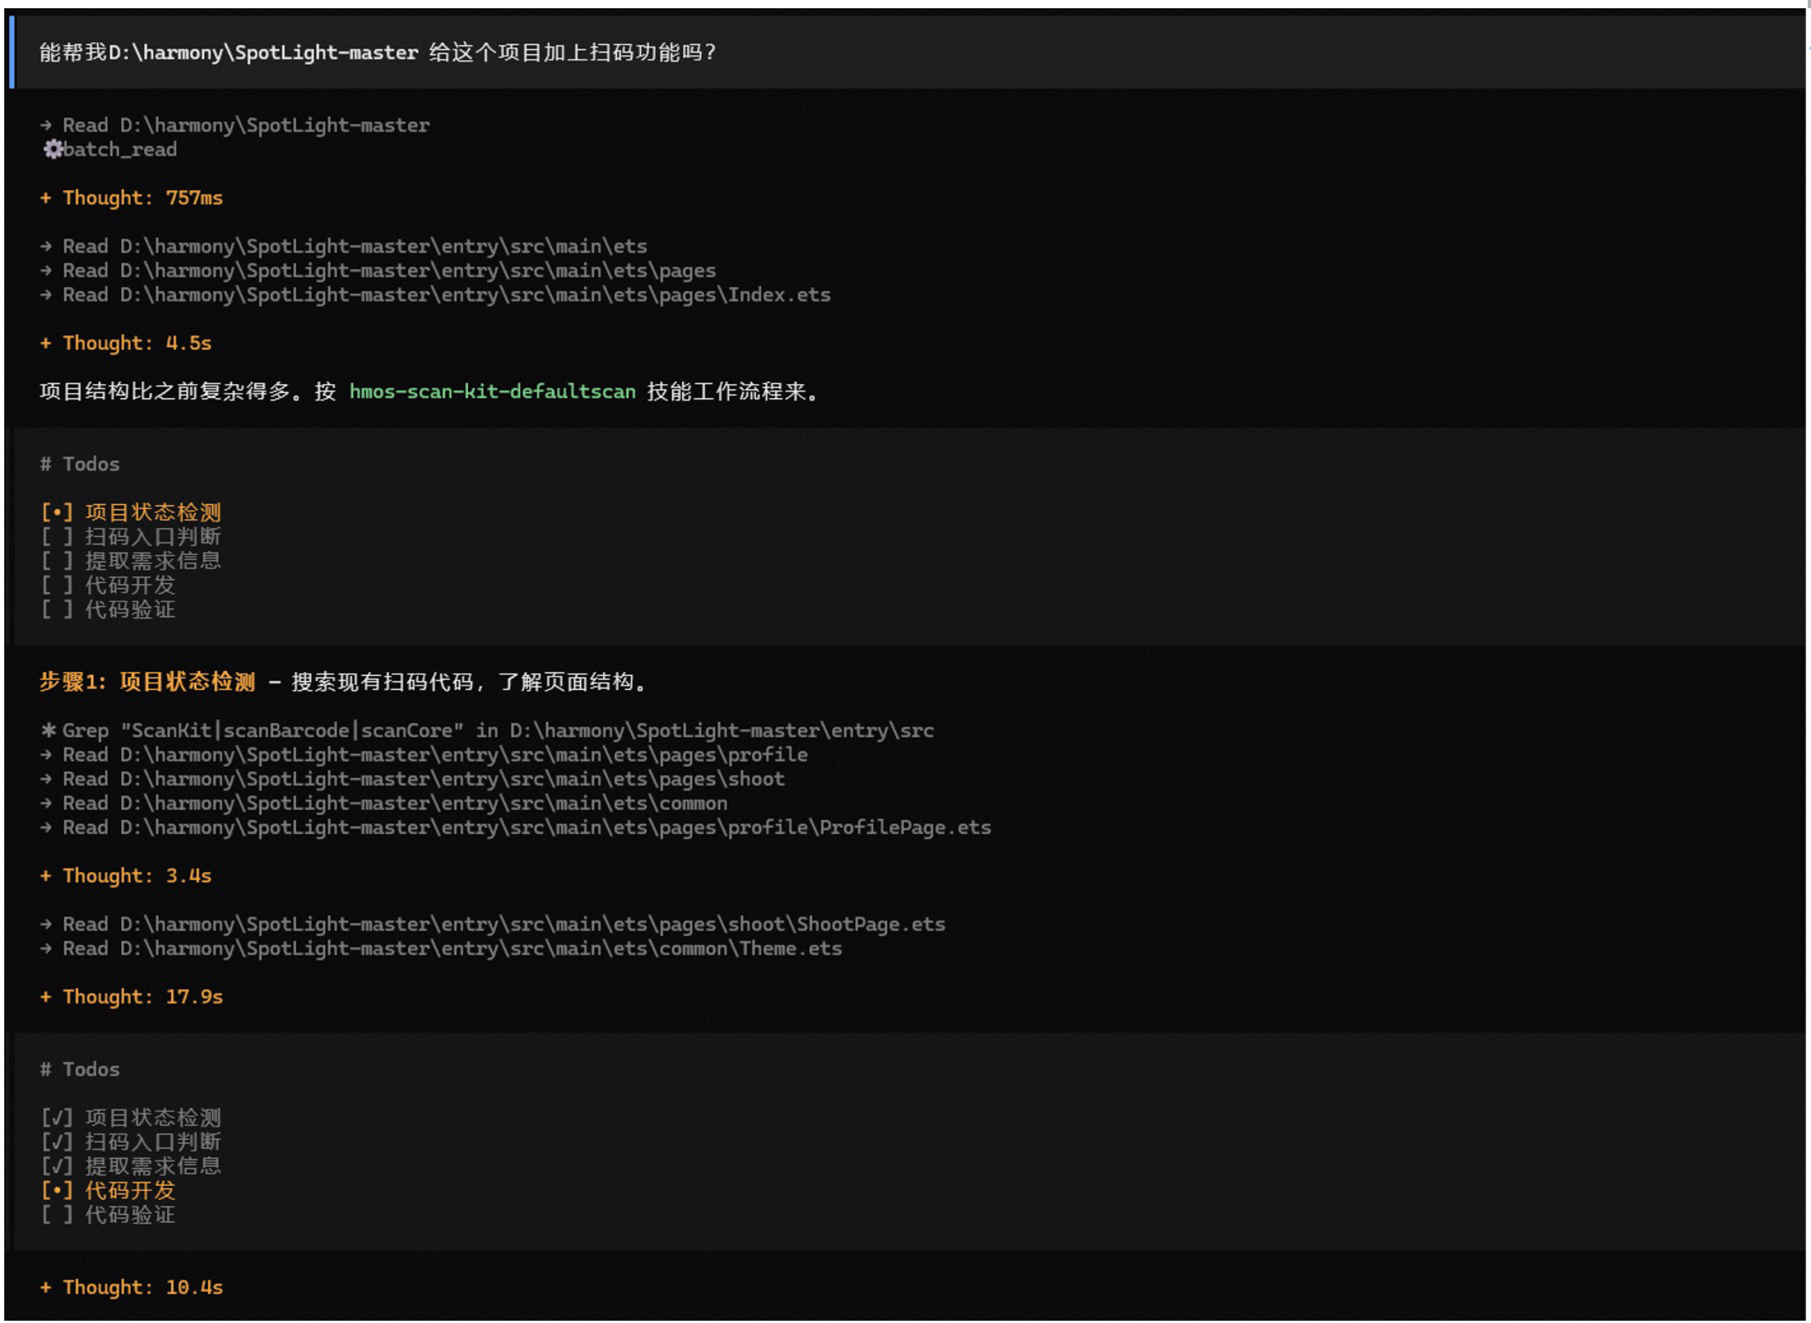Click checked 提取需求信息 todo in second list
This screenshot has width=1811, height=1323.
131,1166
